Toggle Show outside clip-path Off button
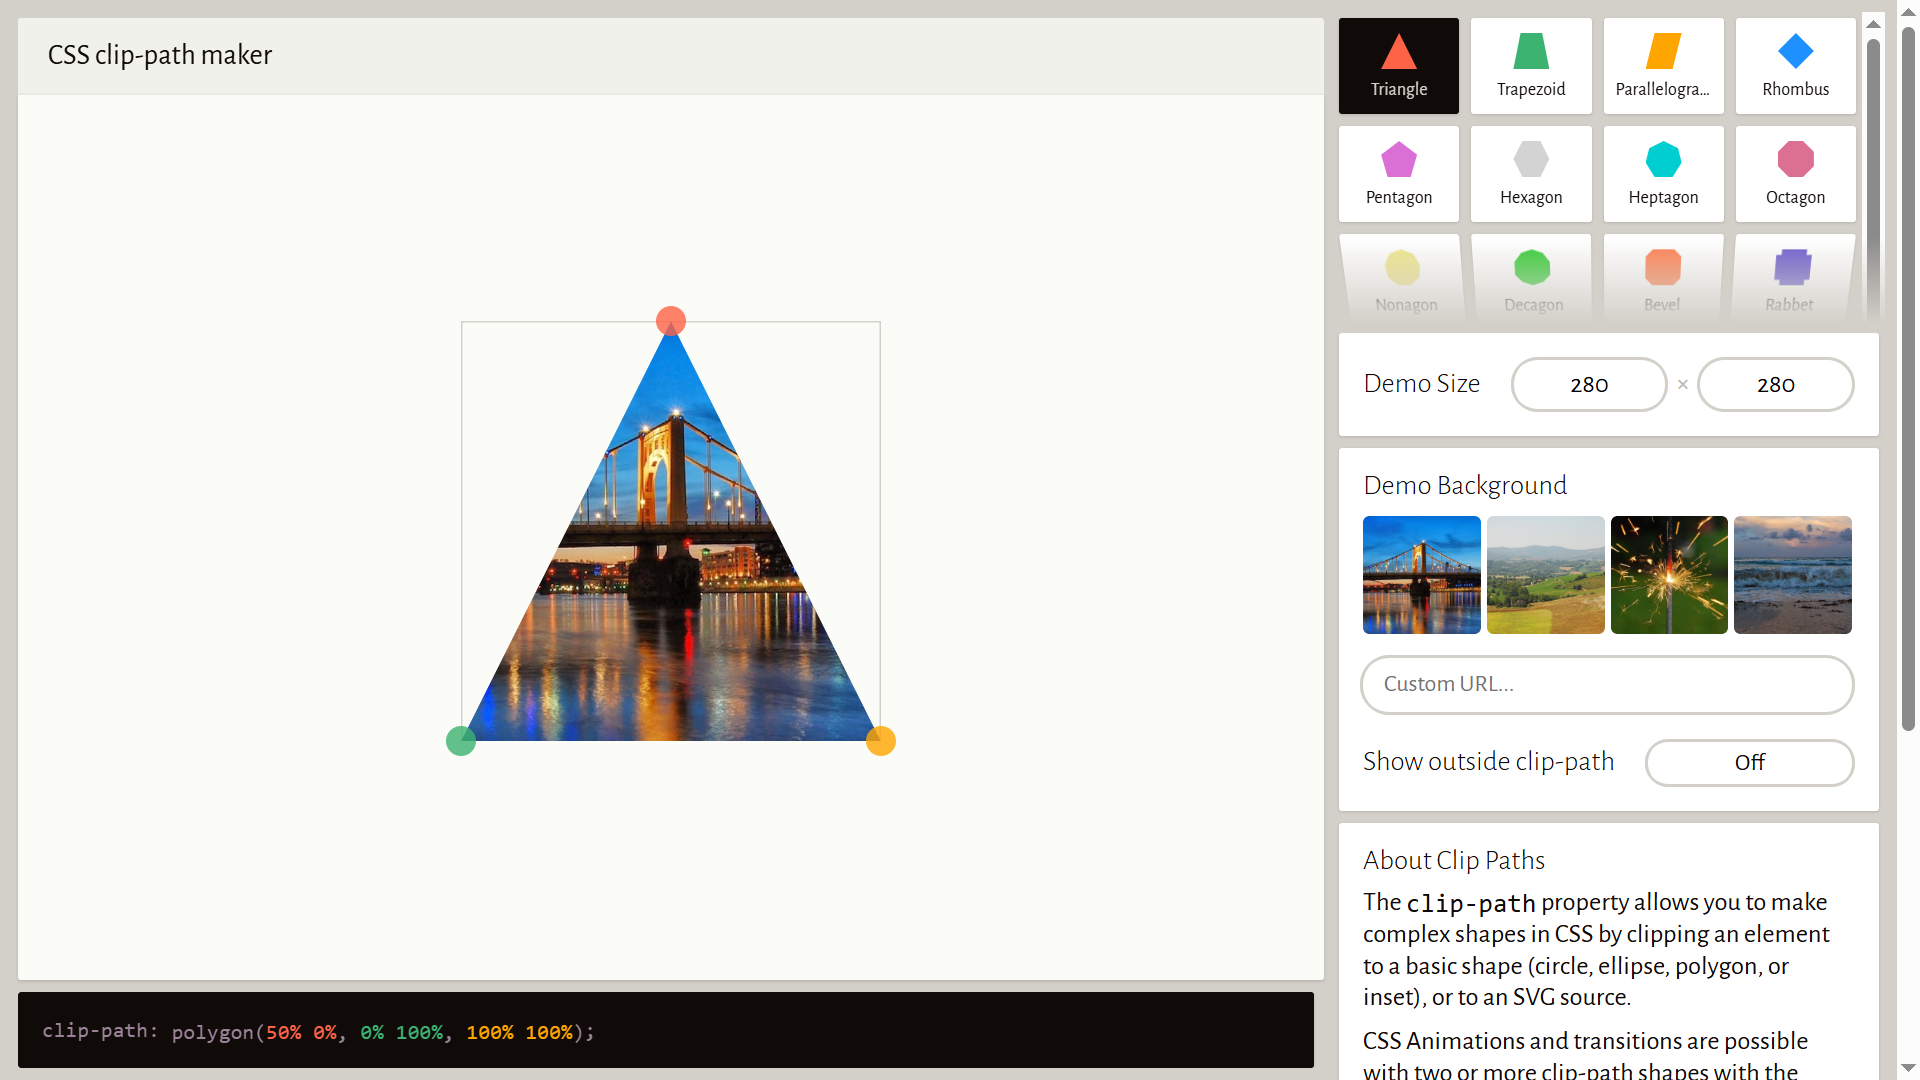This screenshot has width=1920, height=1080. pos(1749,762)
